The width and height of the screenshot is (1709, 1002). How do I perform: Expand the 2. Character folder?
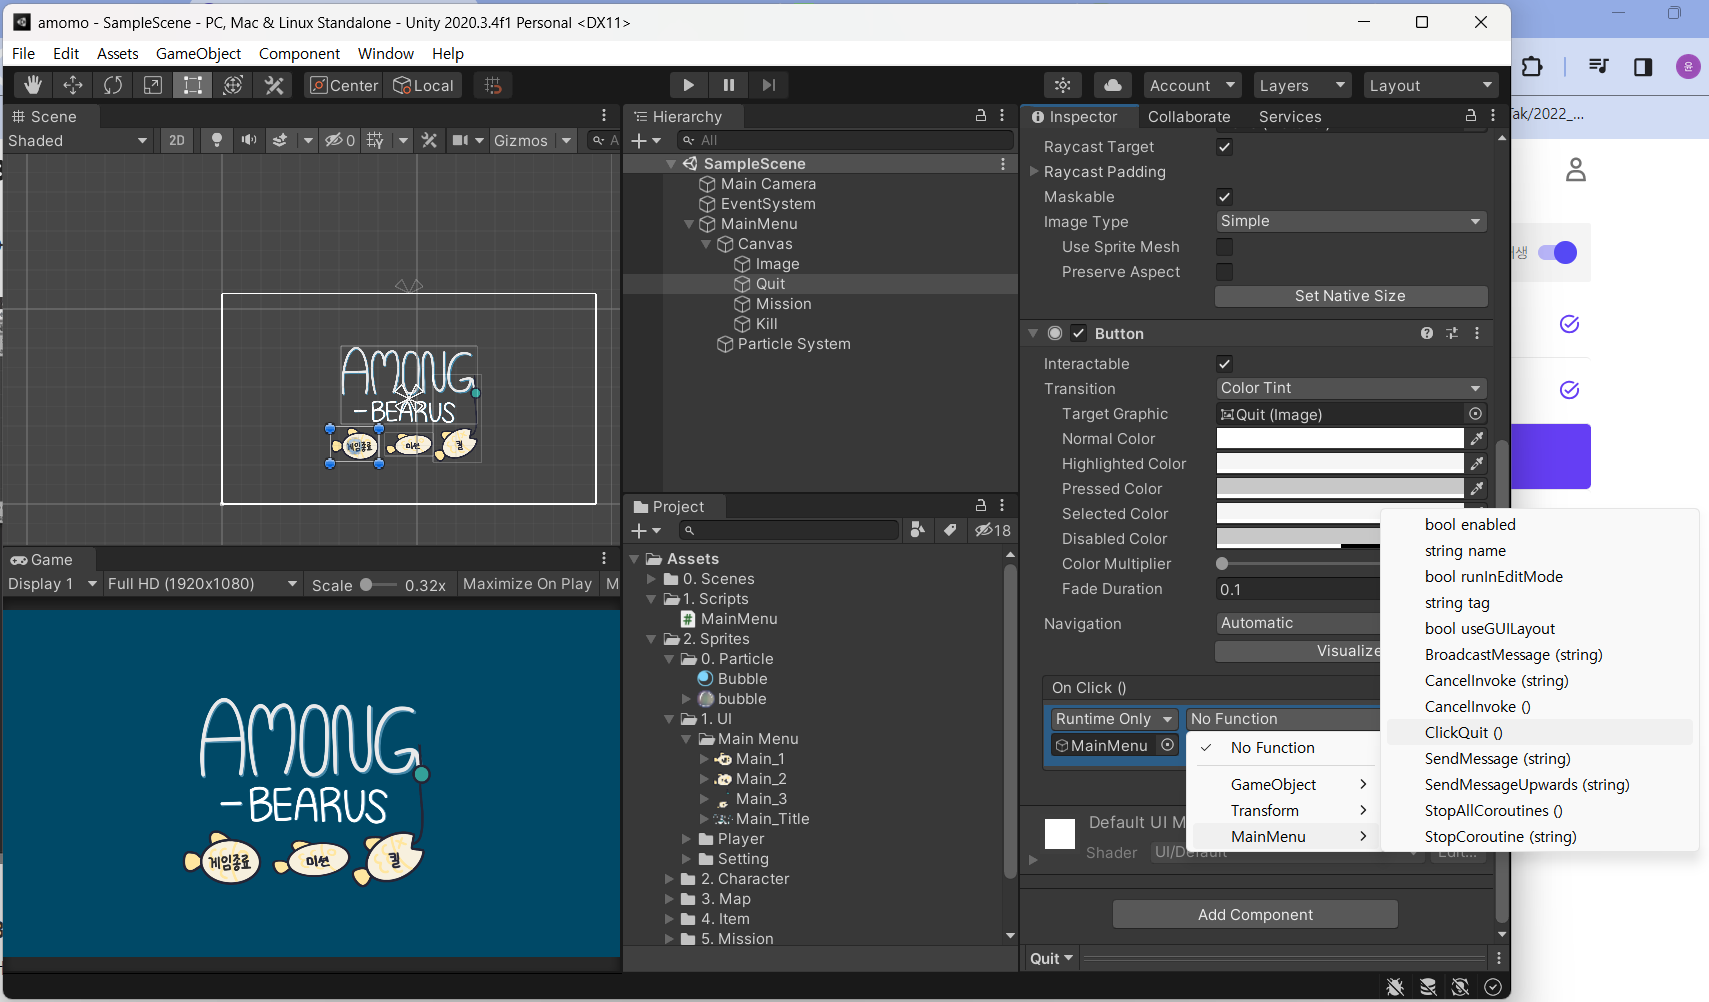(x=670, y=879)
